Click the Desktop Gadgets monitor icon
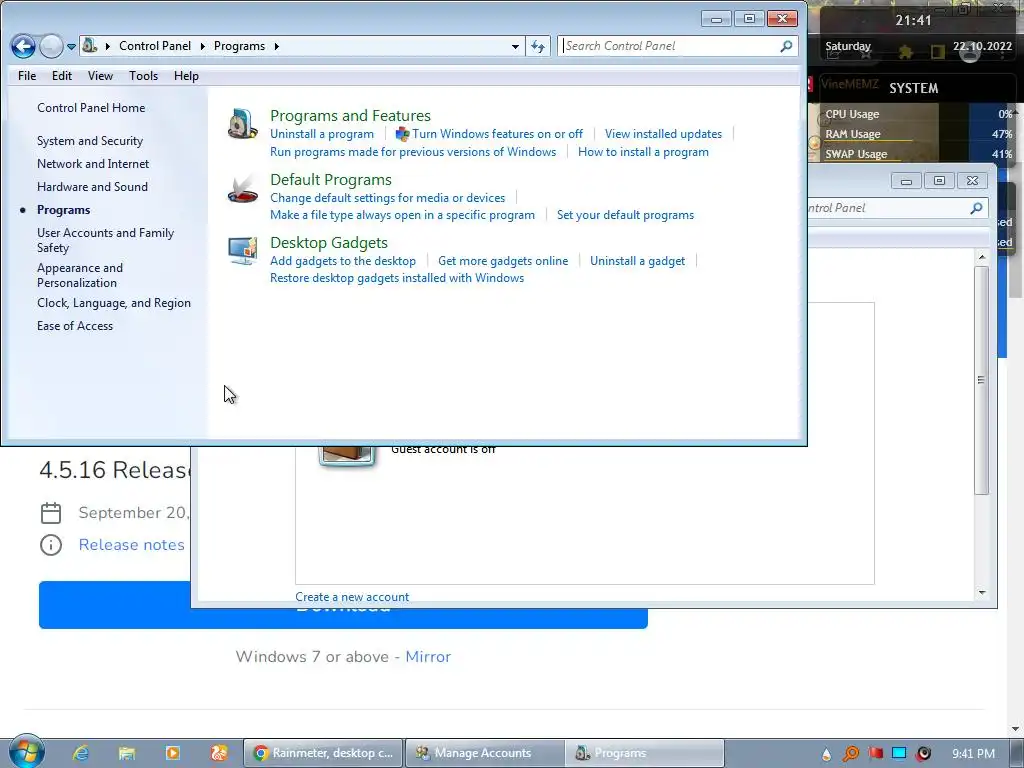This screenshot has height=768, width=1024. coord(242,251)
